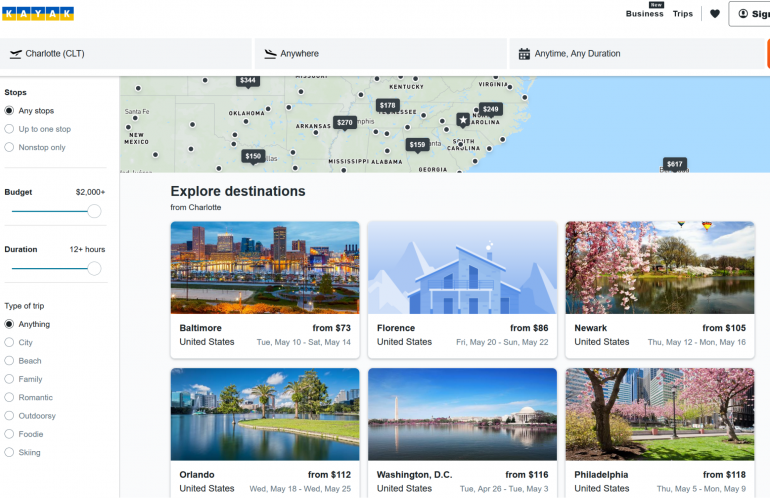
Task: Click the $344 map price marker
Action: (248, 80)
